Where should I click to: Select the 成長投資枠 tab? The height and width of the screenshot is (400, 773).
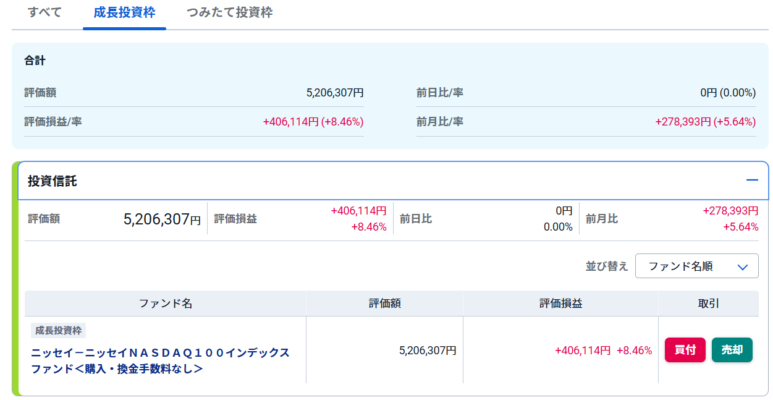[x=124, y=13]
